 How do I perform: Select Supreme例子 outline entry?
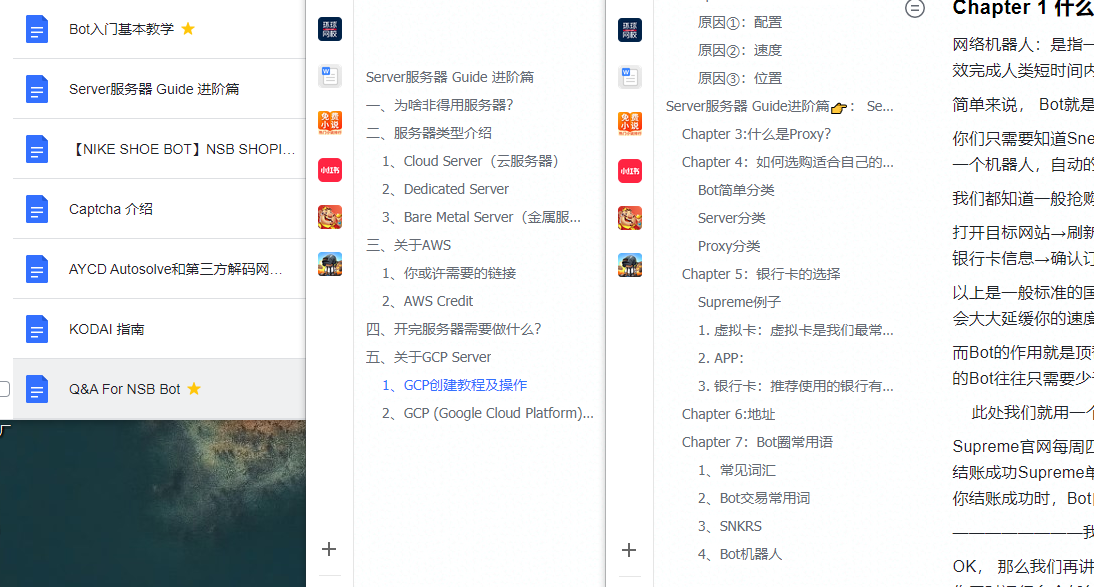point(739,302)
